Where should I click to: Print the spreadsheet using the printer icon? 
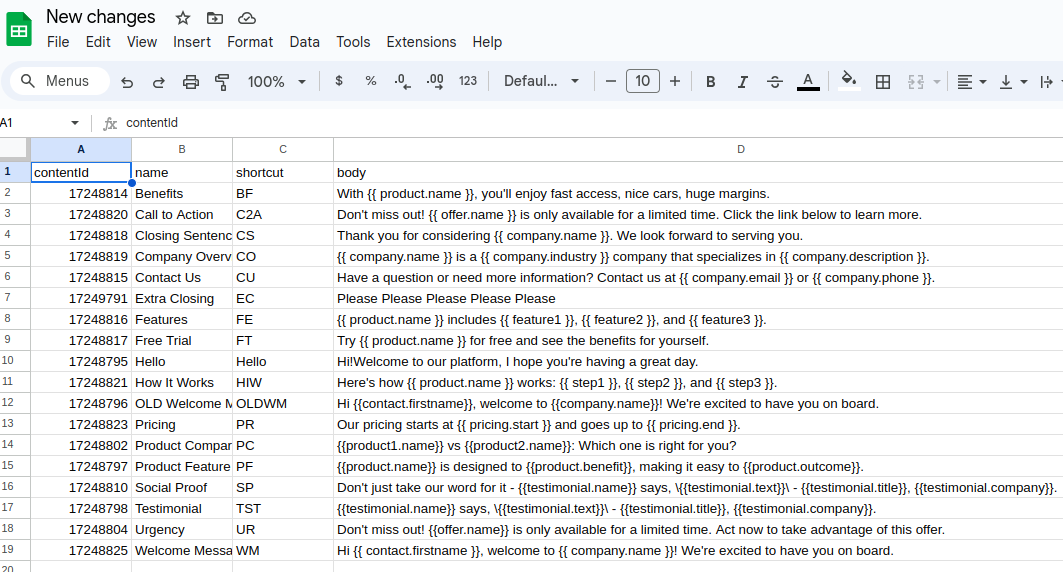(191, 82)
